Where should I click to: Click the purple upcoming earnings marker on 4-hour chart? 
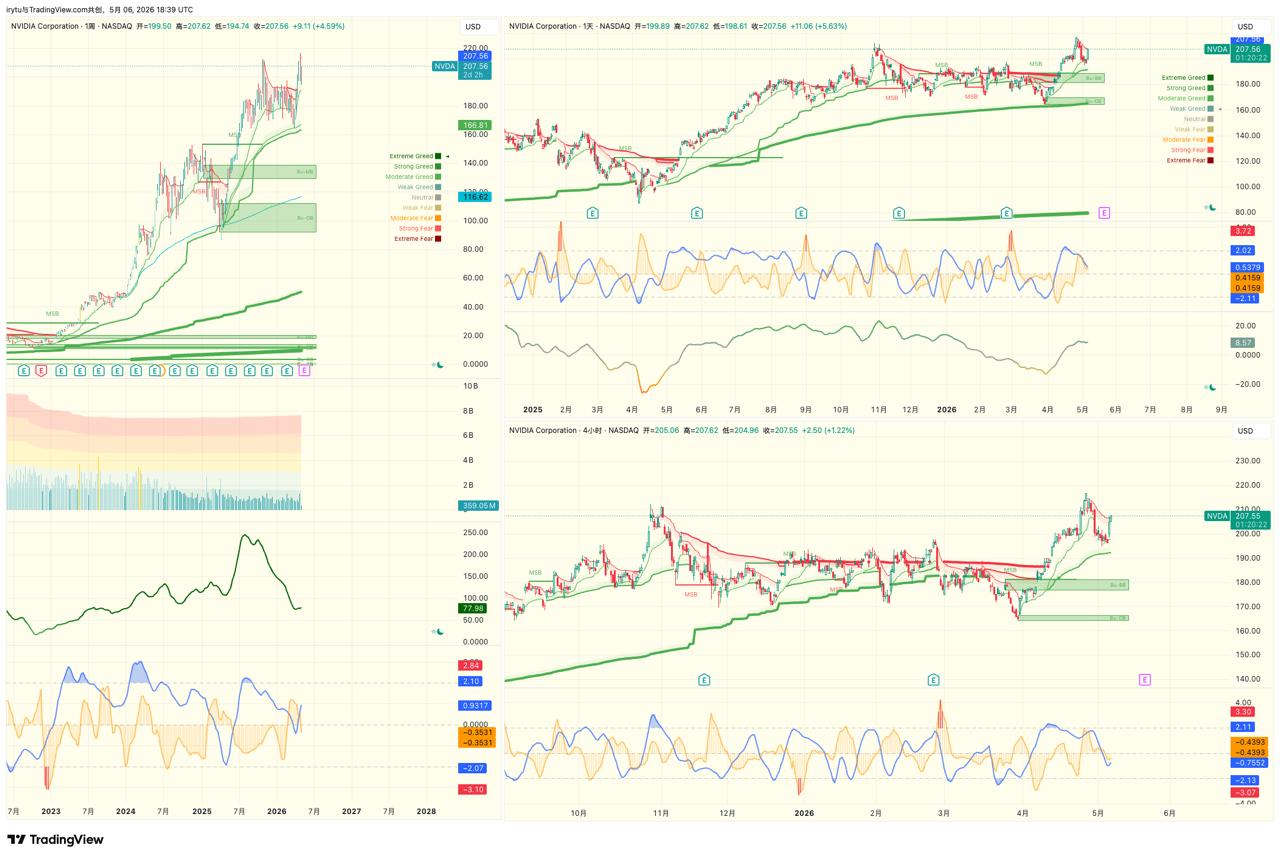pos(1145,679)
